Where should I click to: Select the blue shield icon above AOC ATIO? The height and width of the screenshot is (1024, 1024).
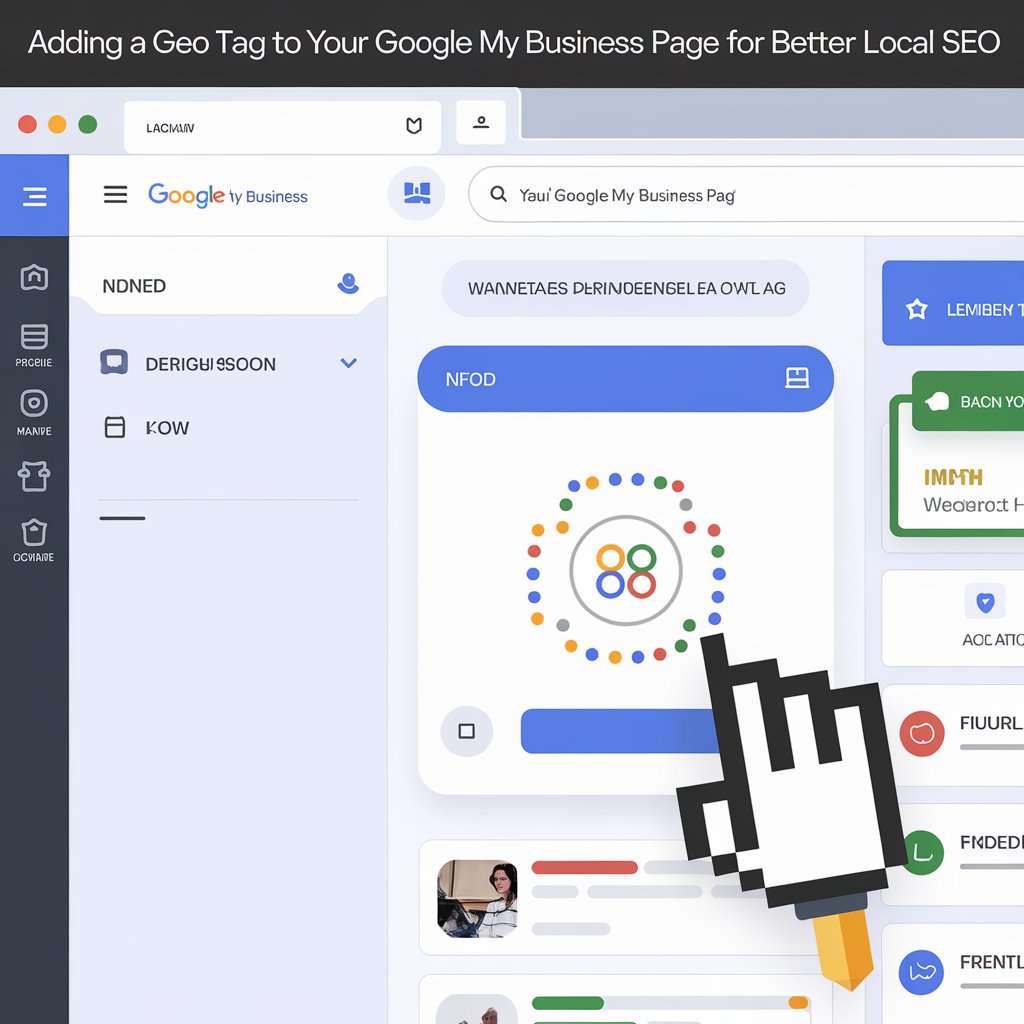pyautogui.click(x=985, y=602)
